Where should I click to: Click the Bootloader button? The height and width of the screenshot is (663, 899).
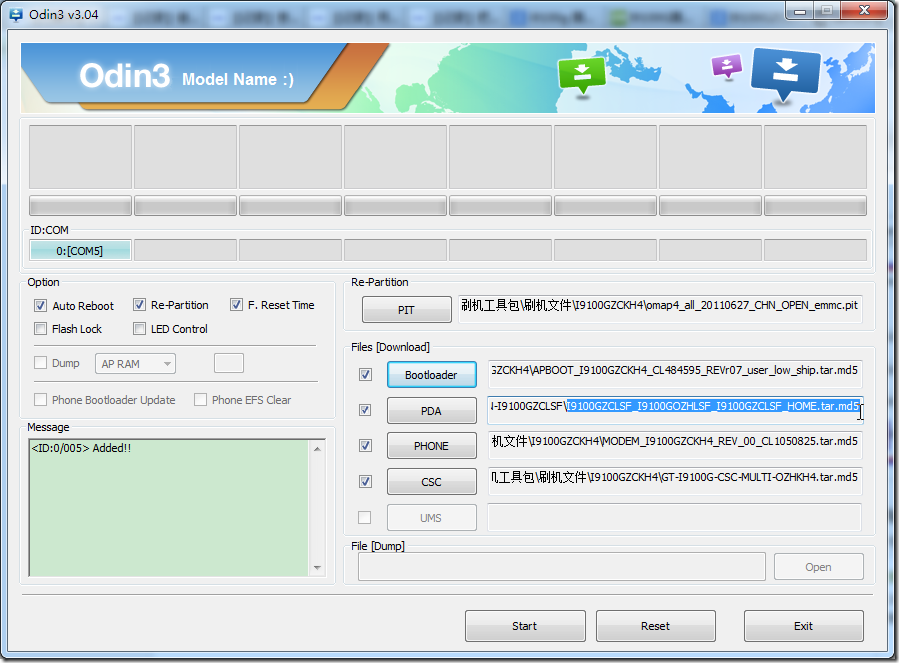coord(432,375)
